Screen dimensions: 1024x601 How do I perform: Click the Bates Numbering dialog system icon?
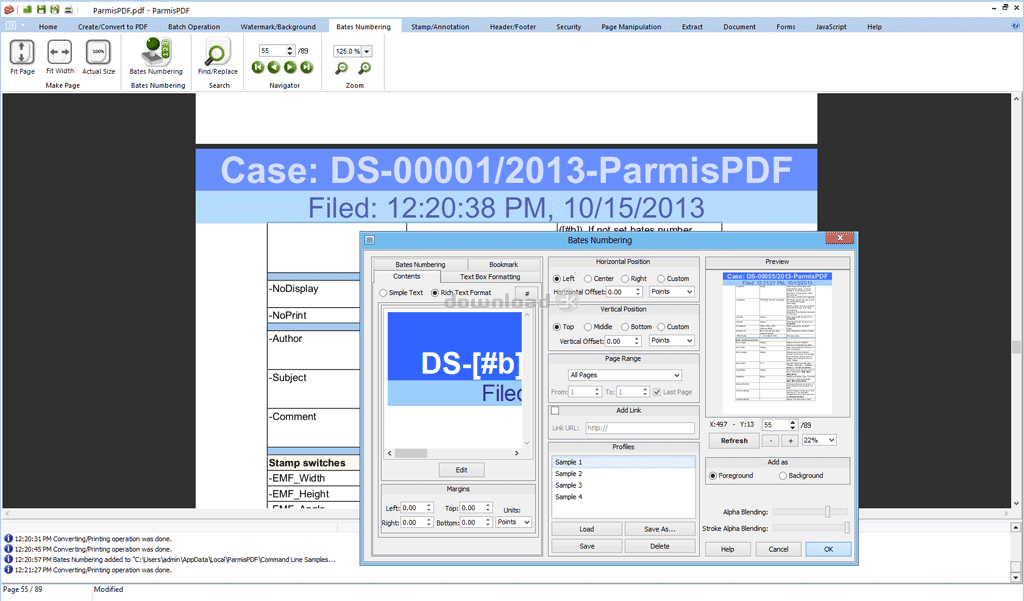point(370,240)
